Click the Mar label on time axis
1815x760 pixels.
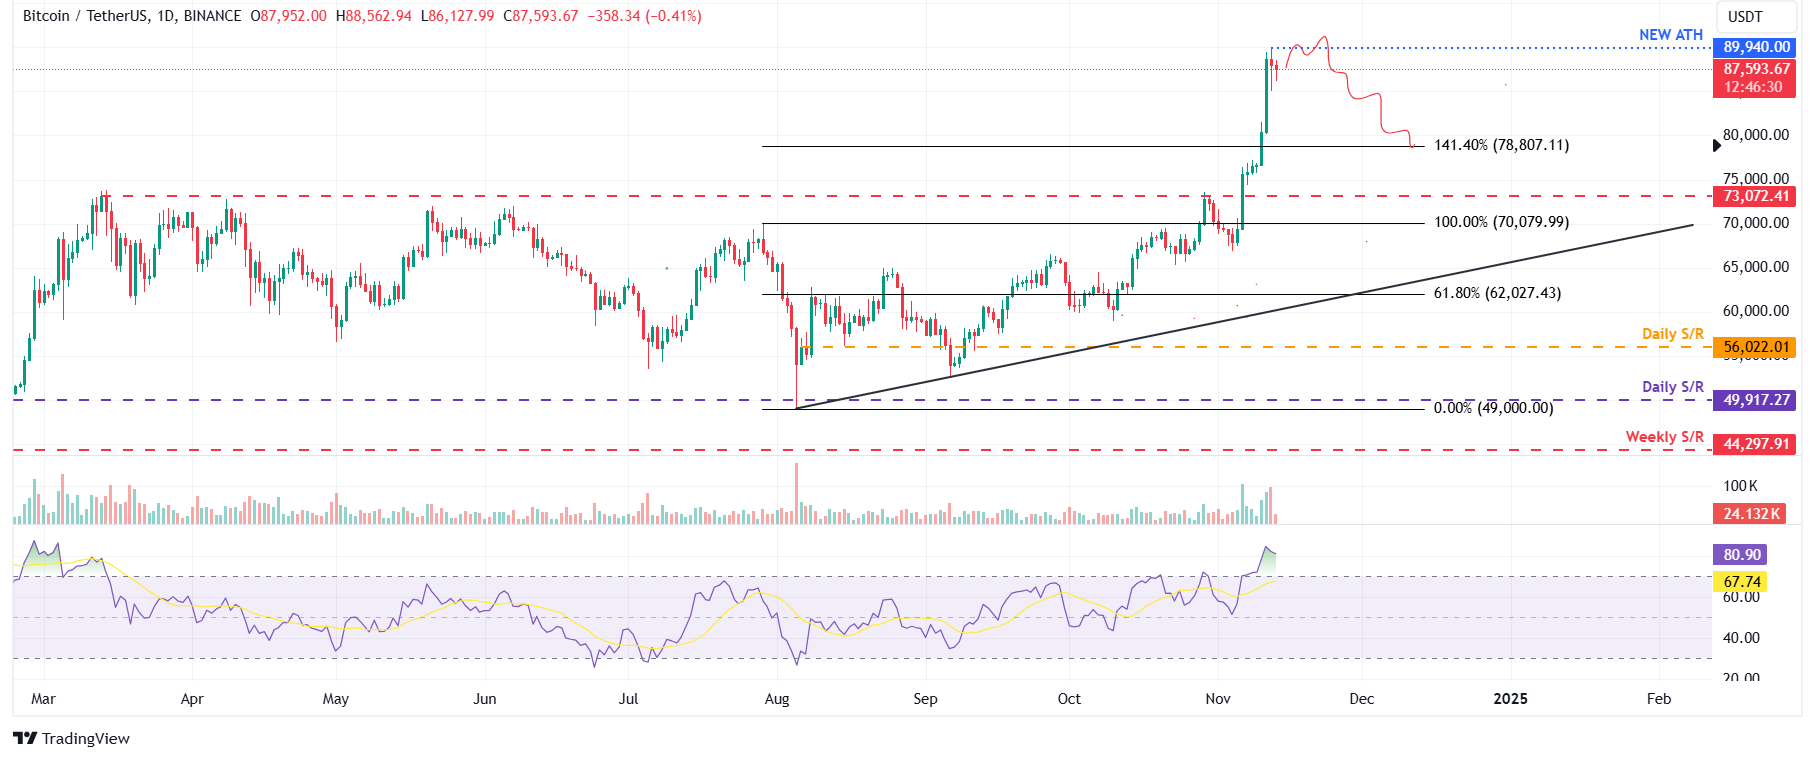[43, 699]
